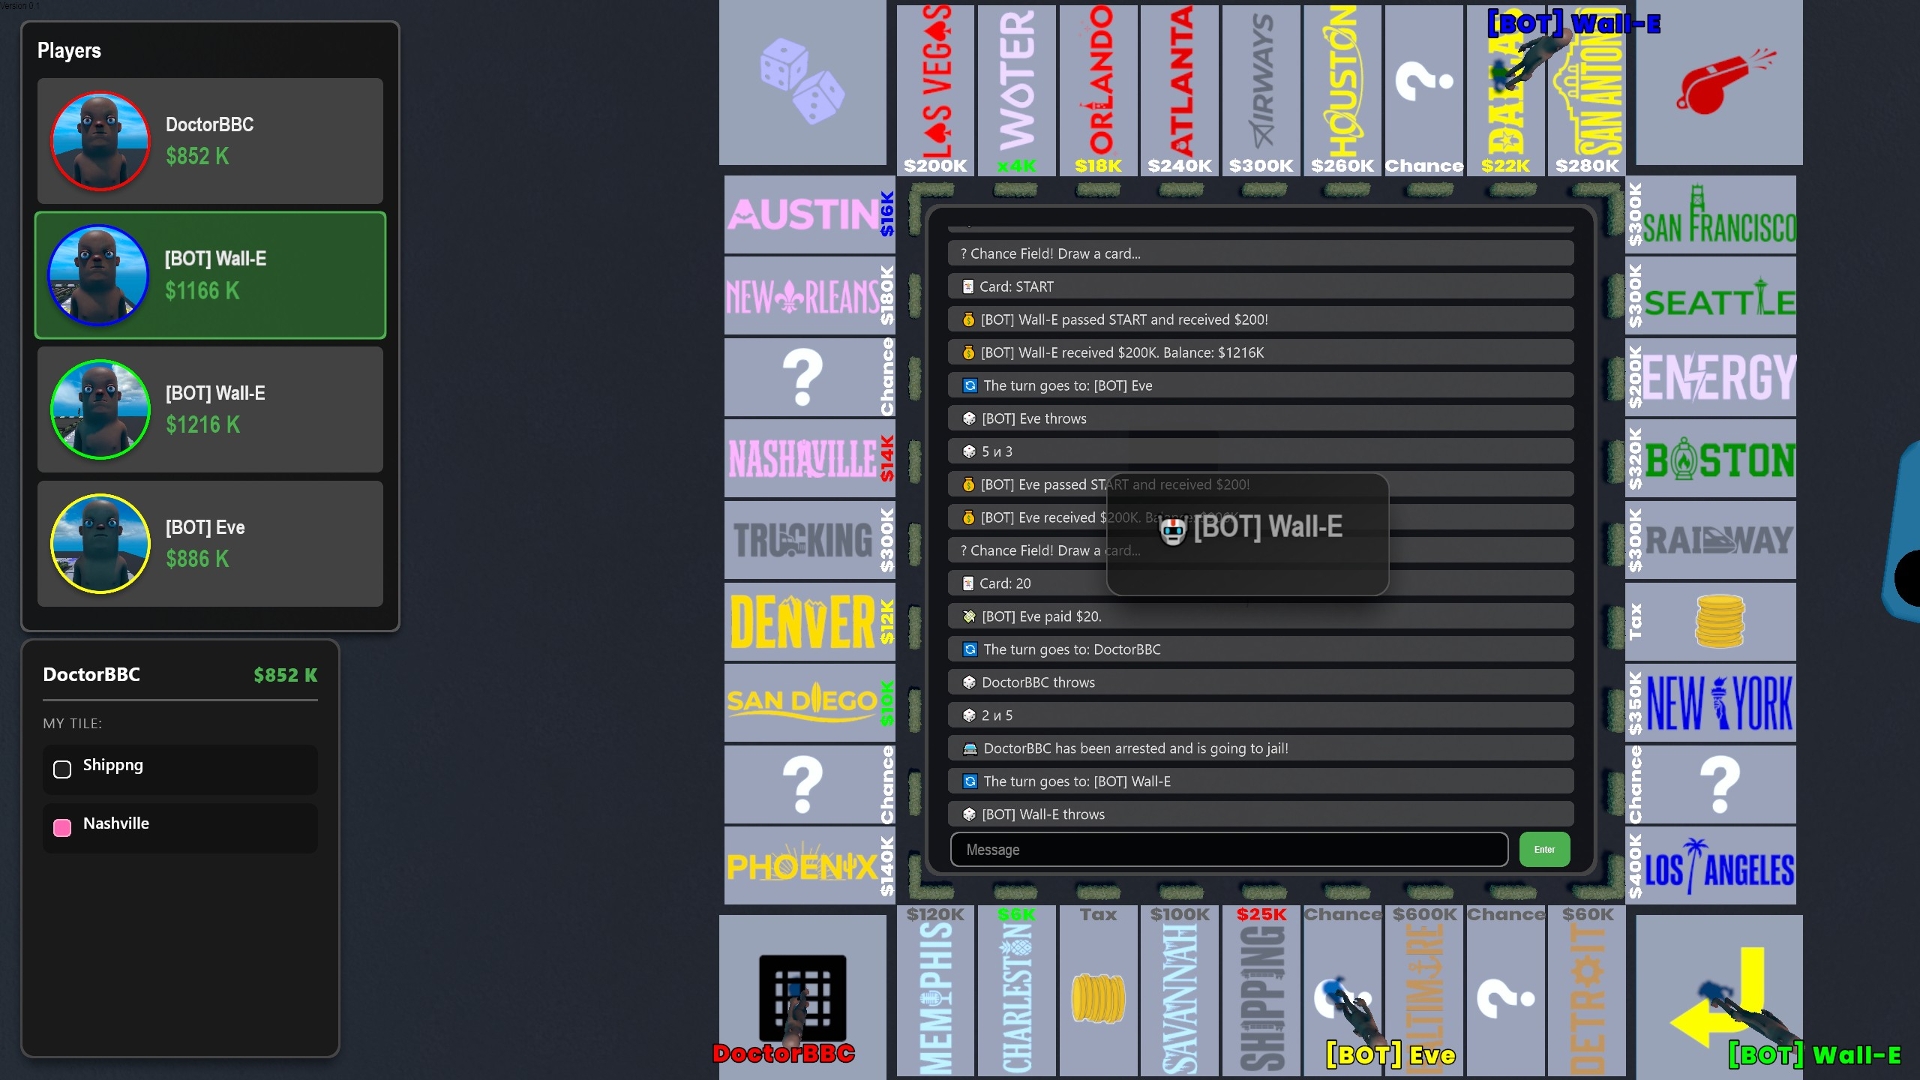Toggle the Shippng tile checkbox
This screenshot has height=1080, width=1920.
(x=62, y=769)
